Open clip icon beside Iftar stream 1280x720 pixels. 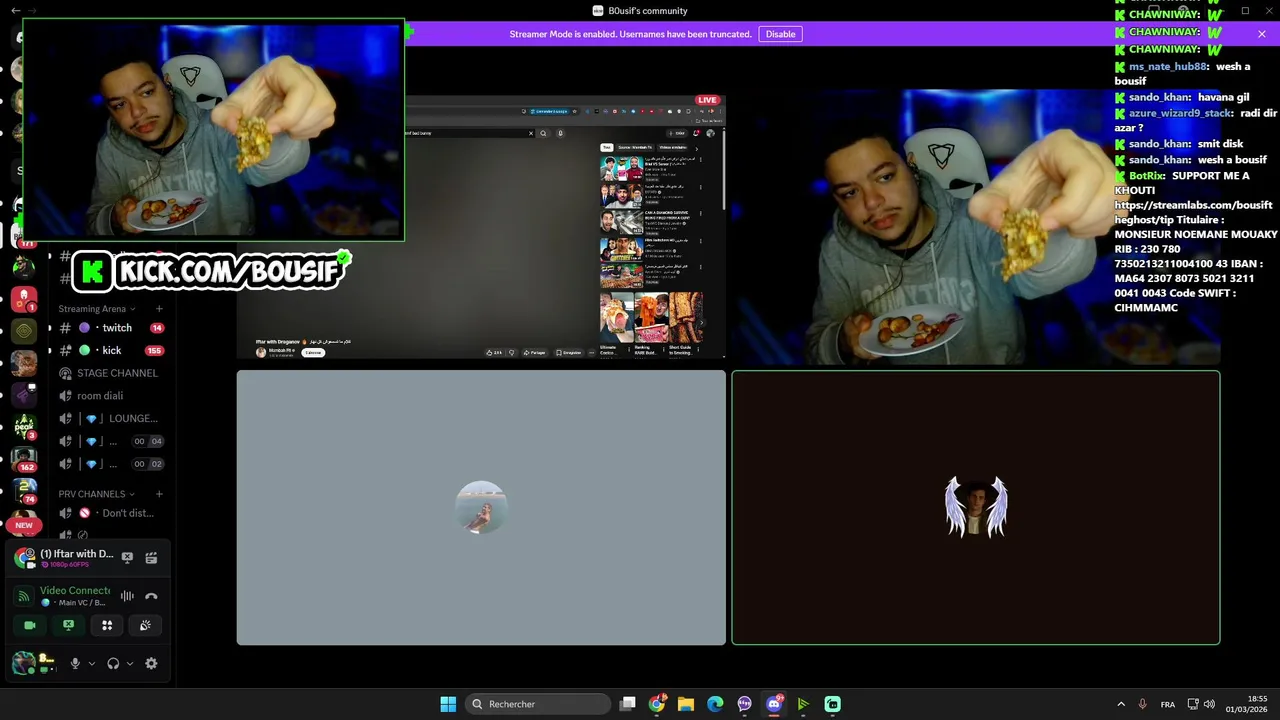click(x=151, y=558)
